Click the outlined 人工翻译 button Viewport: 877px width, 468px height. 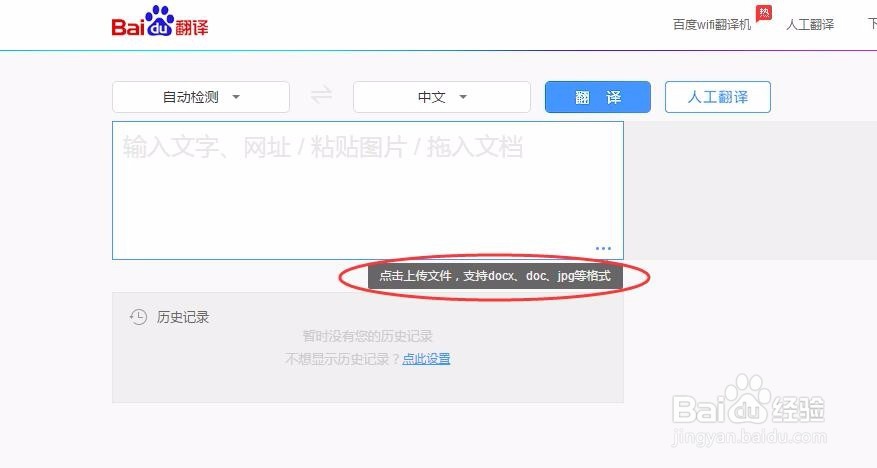pos(718,97)
